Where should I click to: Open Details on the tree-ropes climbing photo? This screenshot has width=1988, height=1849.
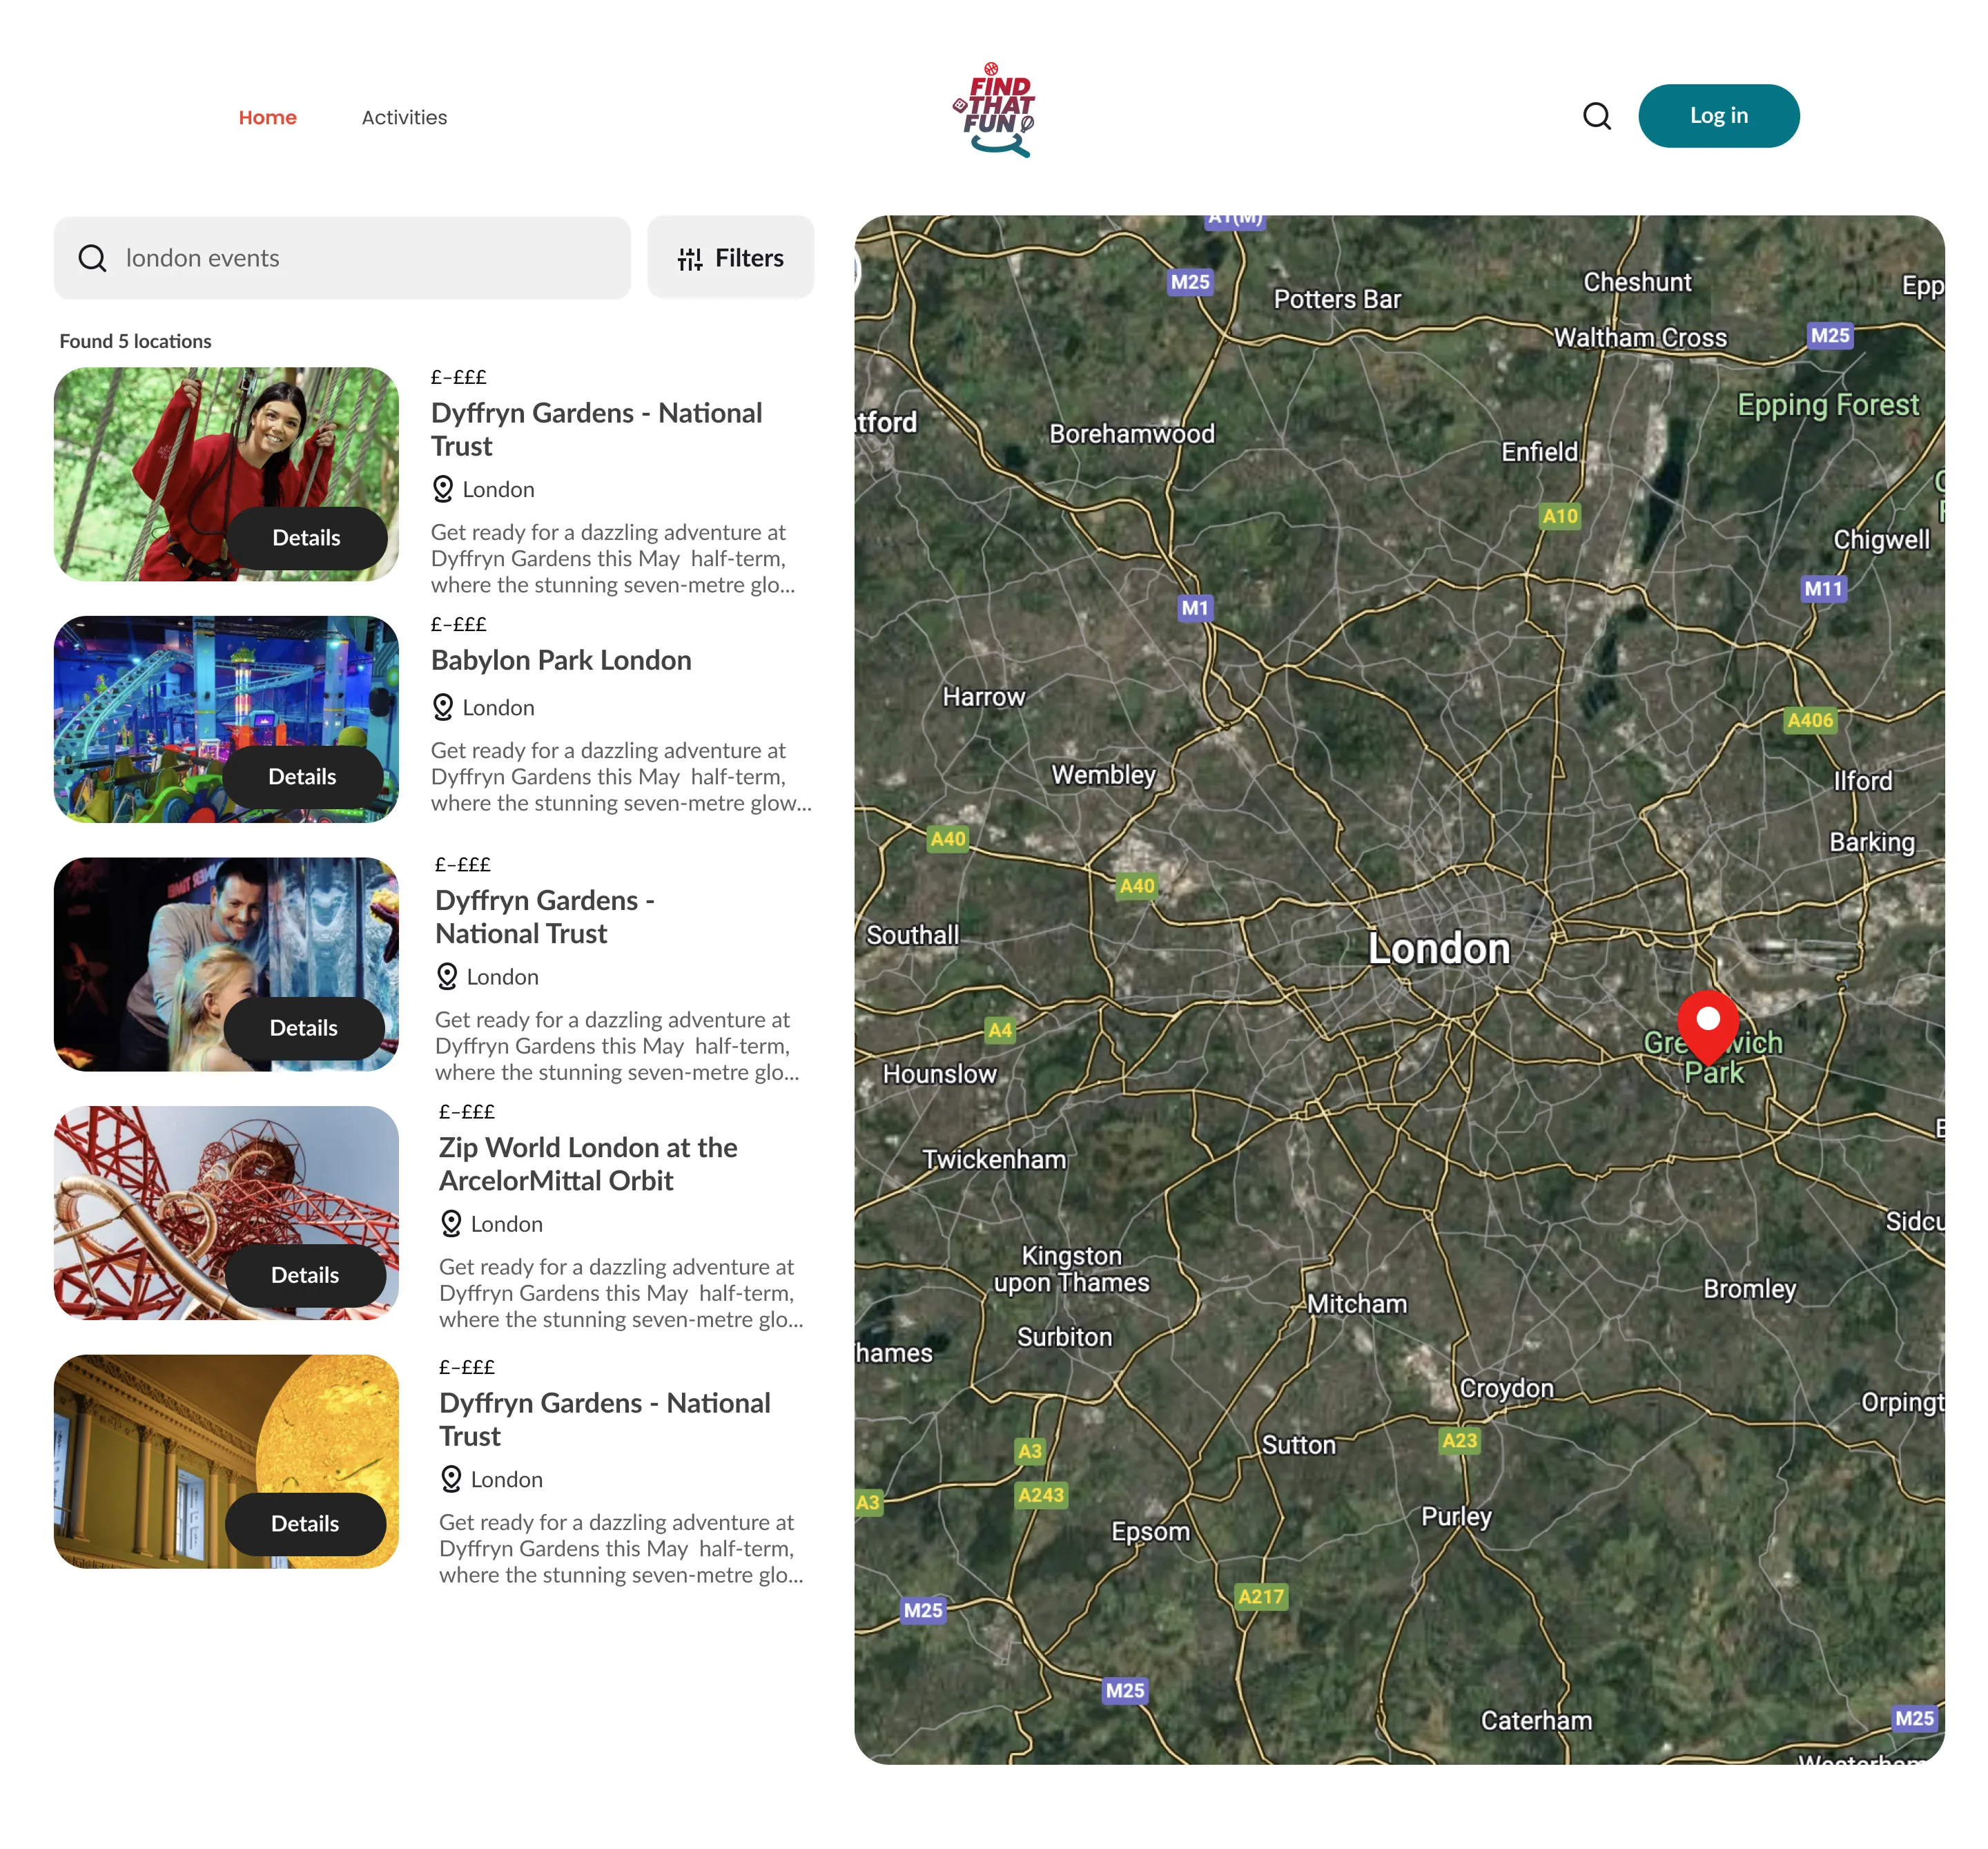[x=307, y=538]
